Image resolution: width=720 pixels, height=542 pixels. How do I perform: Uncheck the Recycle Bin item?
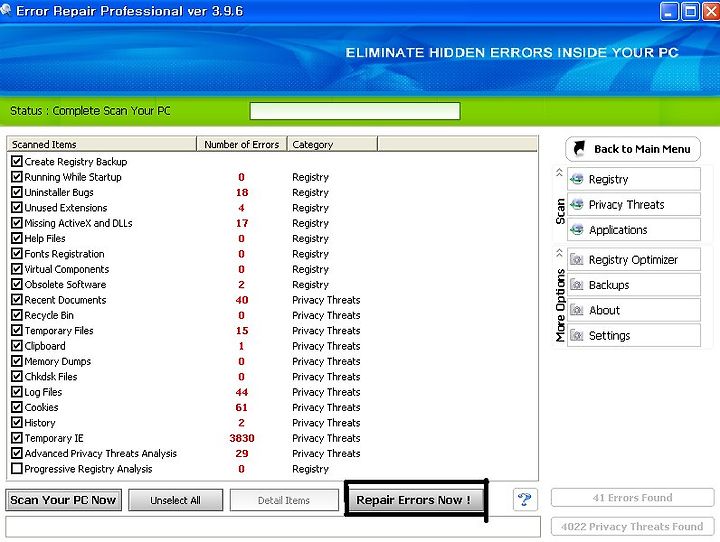click(17, 315)
